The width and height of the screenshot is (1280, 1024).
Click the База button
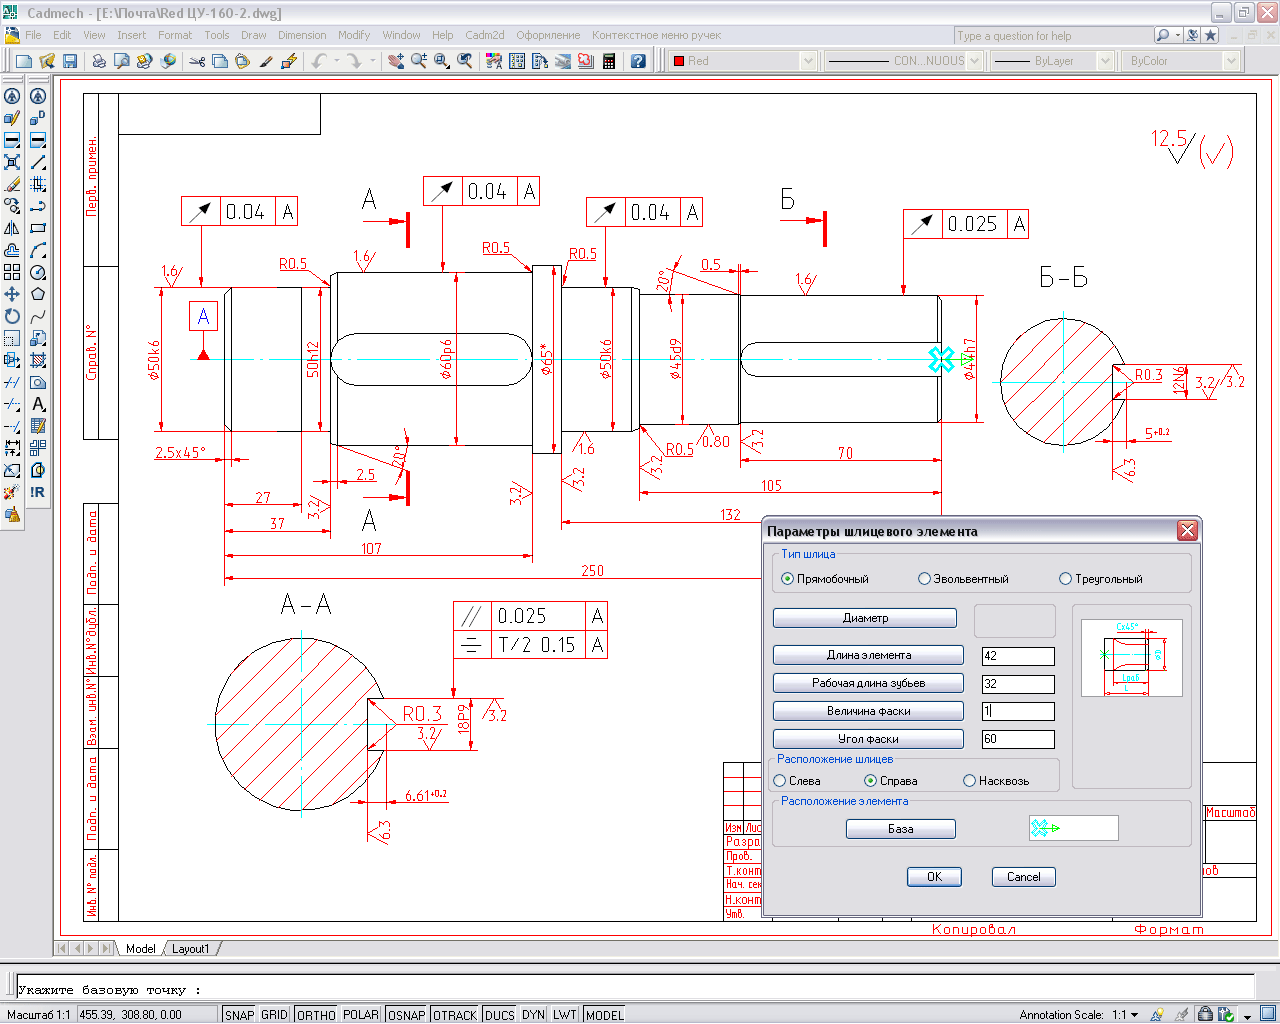pos(900,829)
